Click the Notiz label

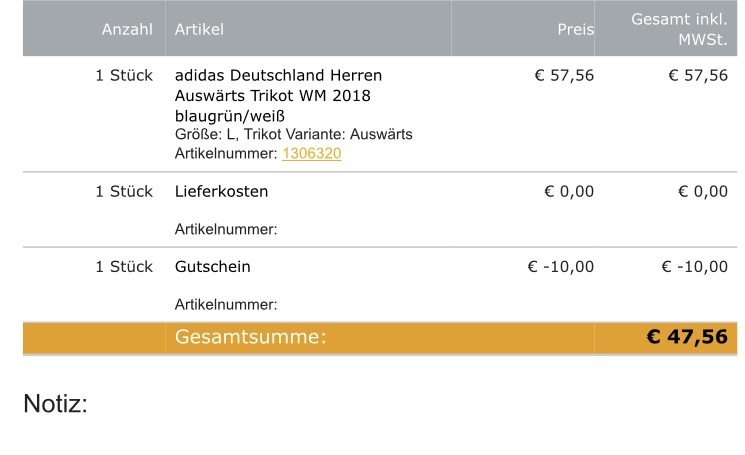[56, 405]
